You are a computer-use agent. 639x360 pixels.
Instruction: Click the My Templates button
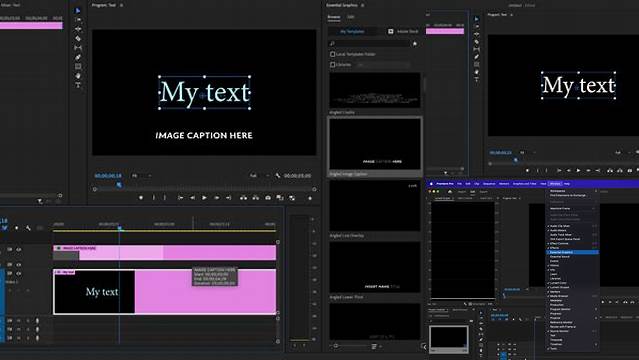(352, 31)
